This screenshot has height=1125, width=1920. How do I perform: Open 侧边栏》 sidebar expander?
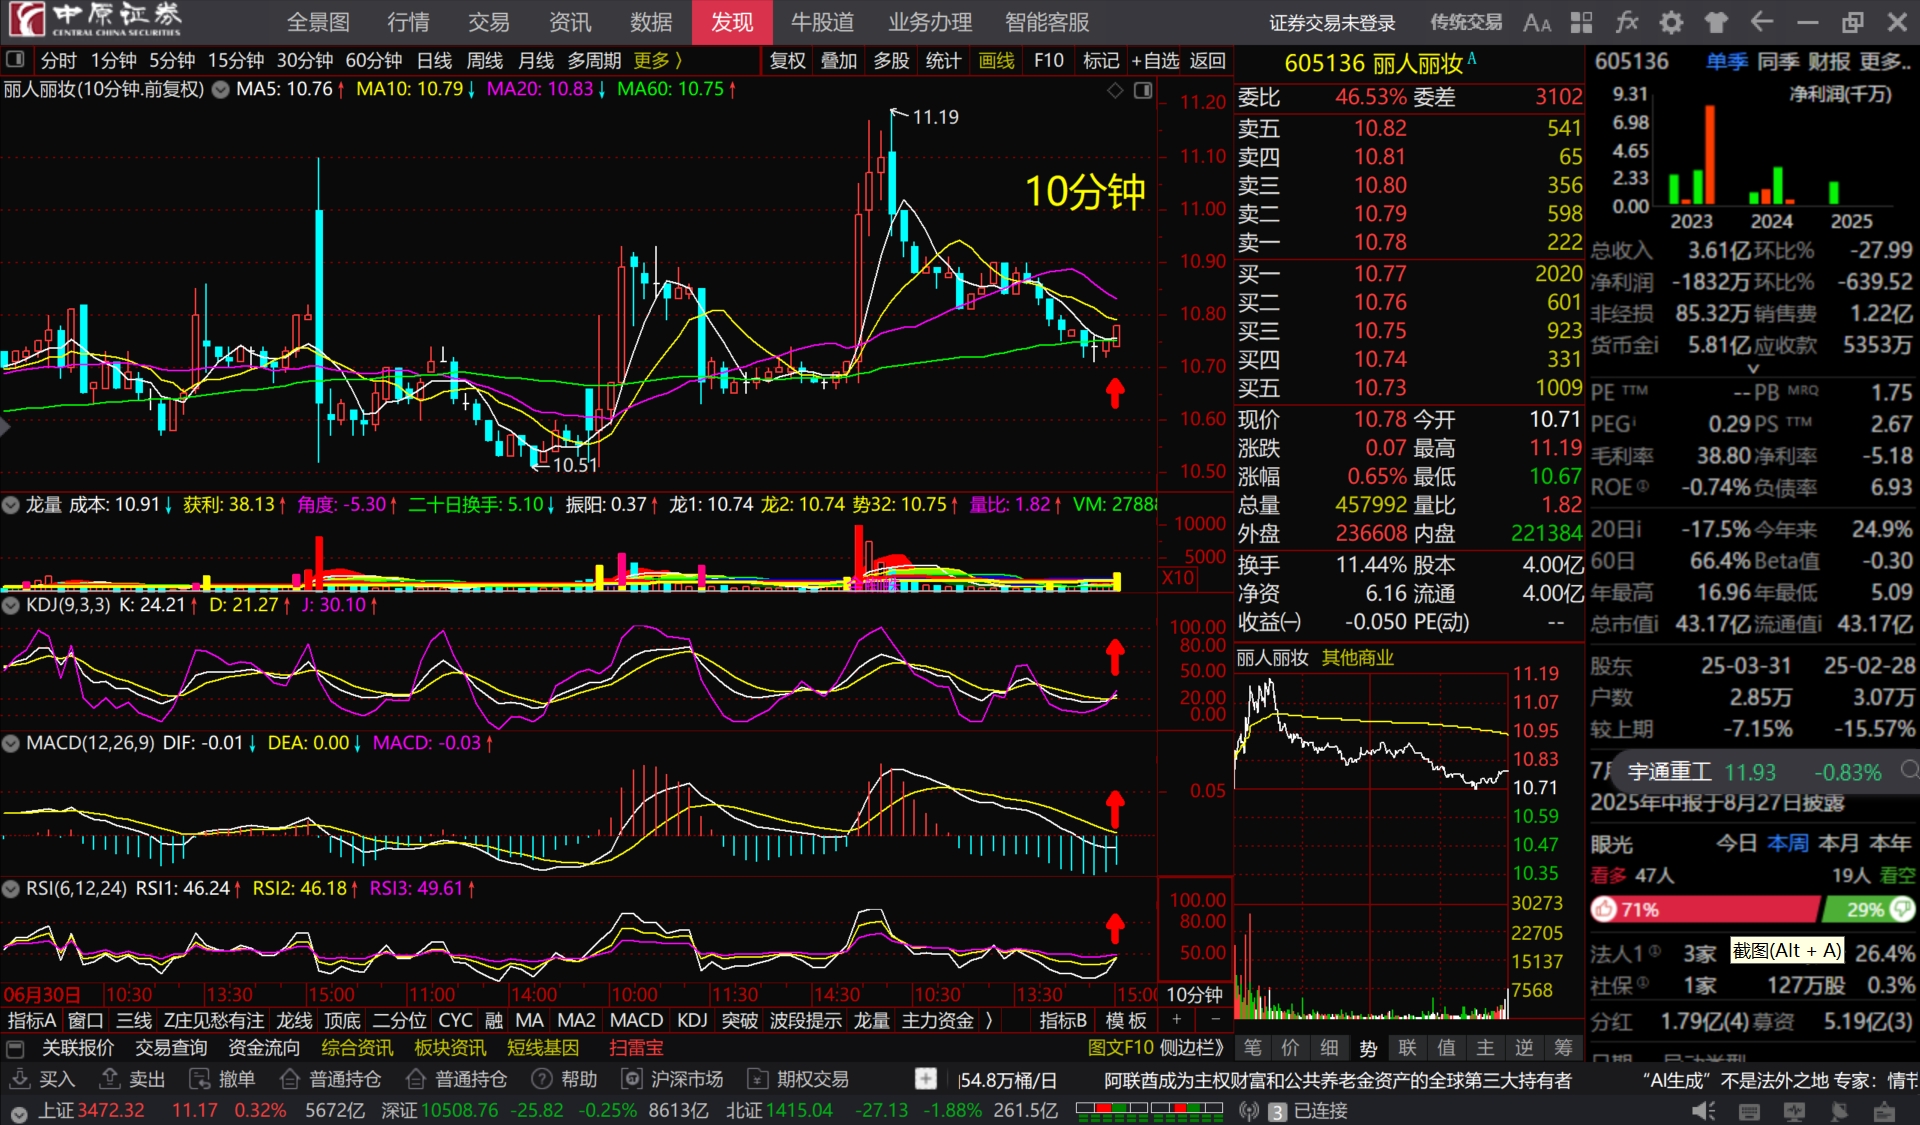(x=1192, y=1048)
